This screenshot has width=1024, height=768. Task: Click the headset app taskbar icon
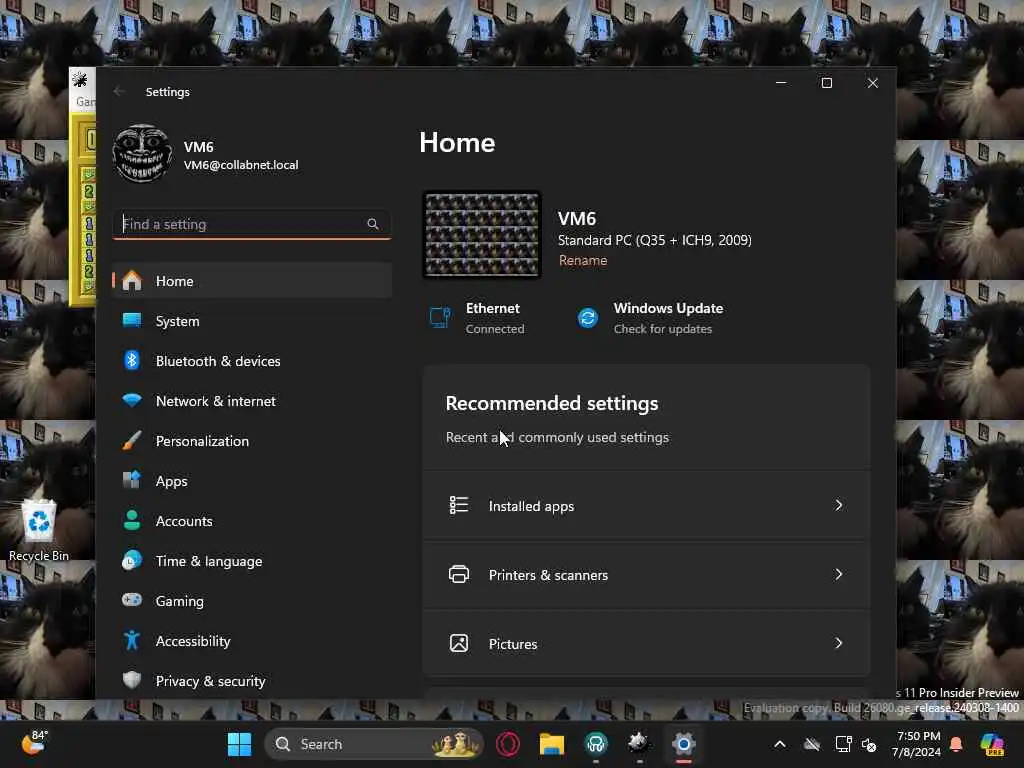pos(596,743)
